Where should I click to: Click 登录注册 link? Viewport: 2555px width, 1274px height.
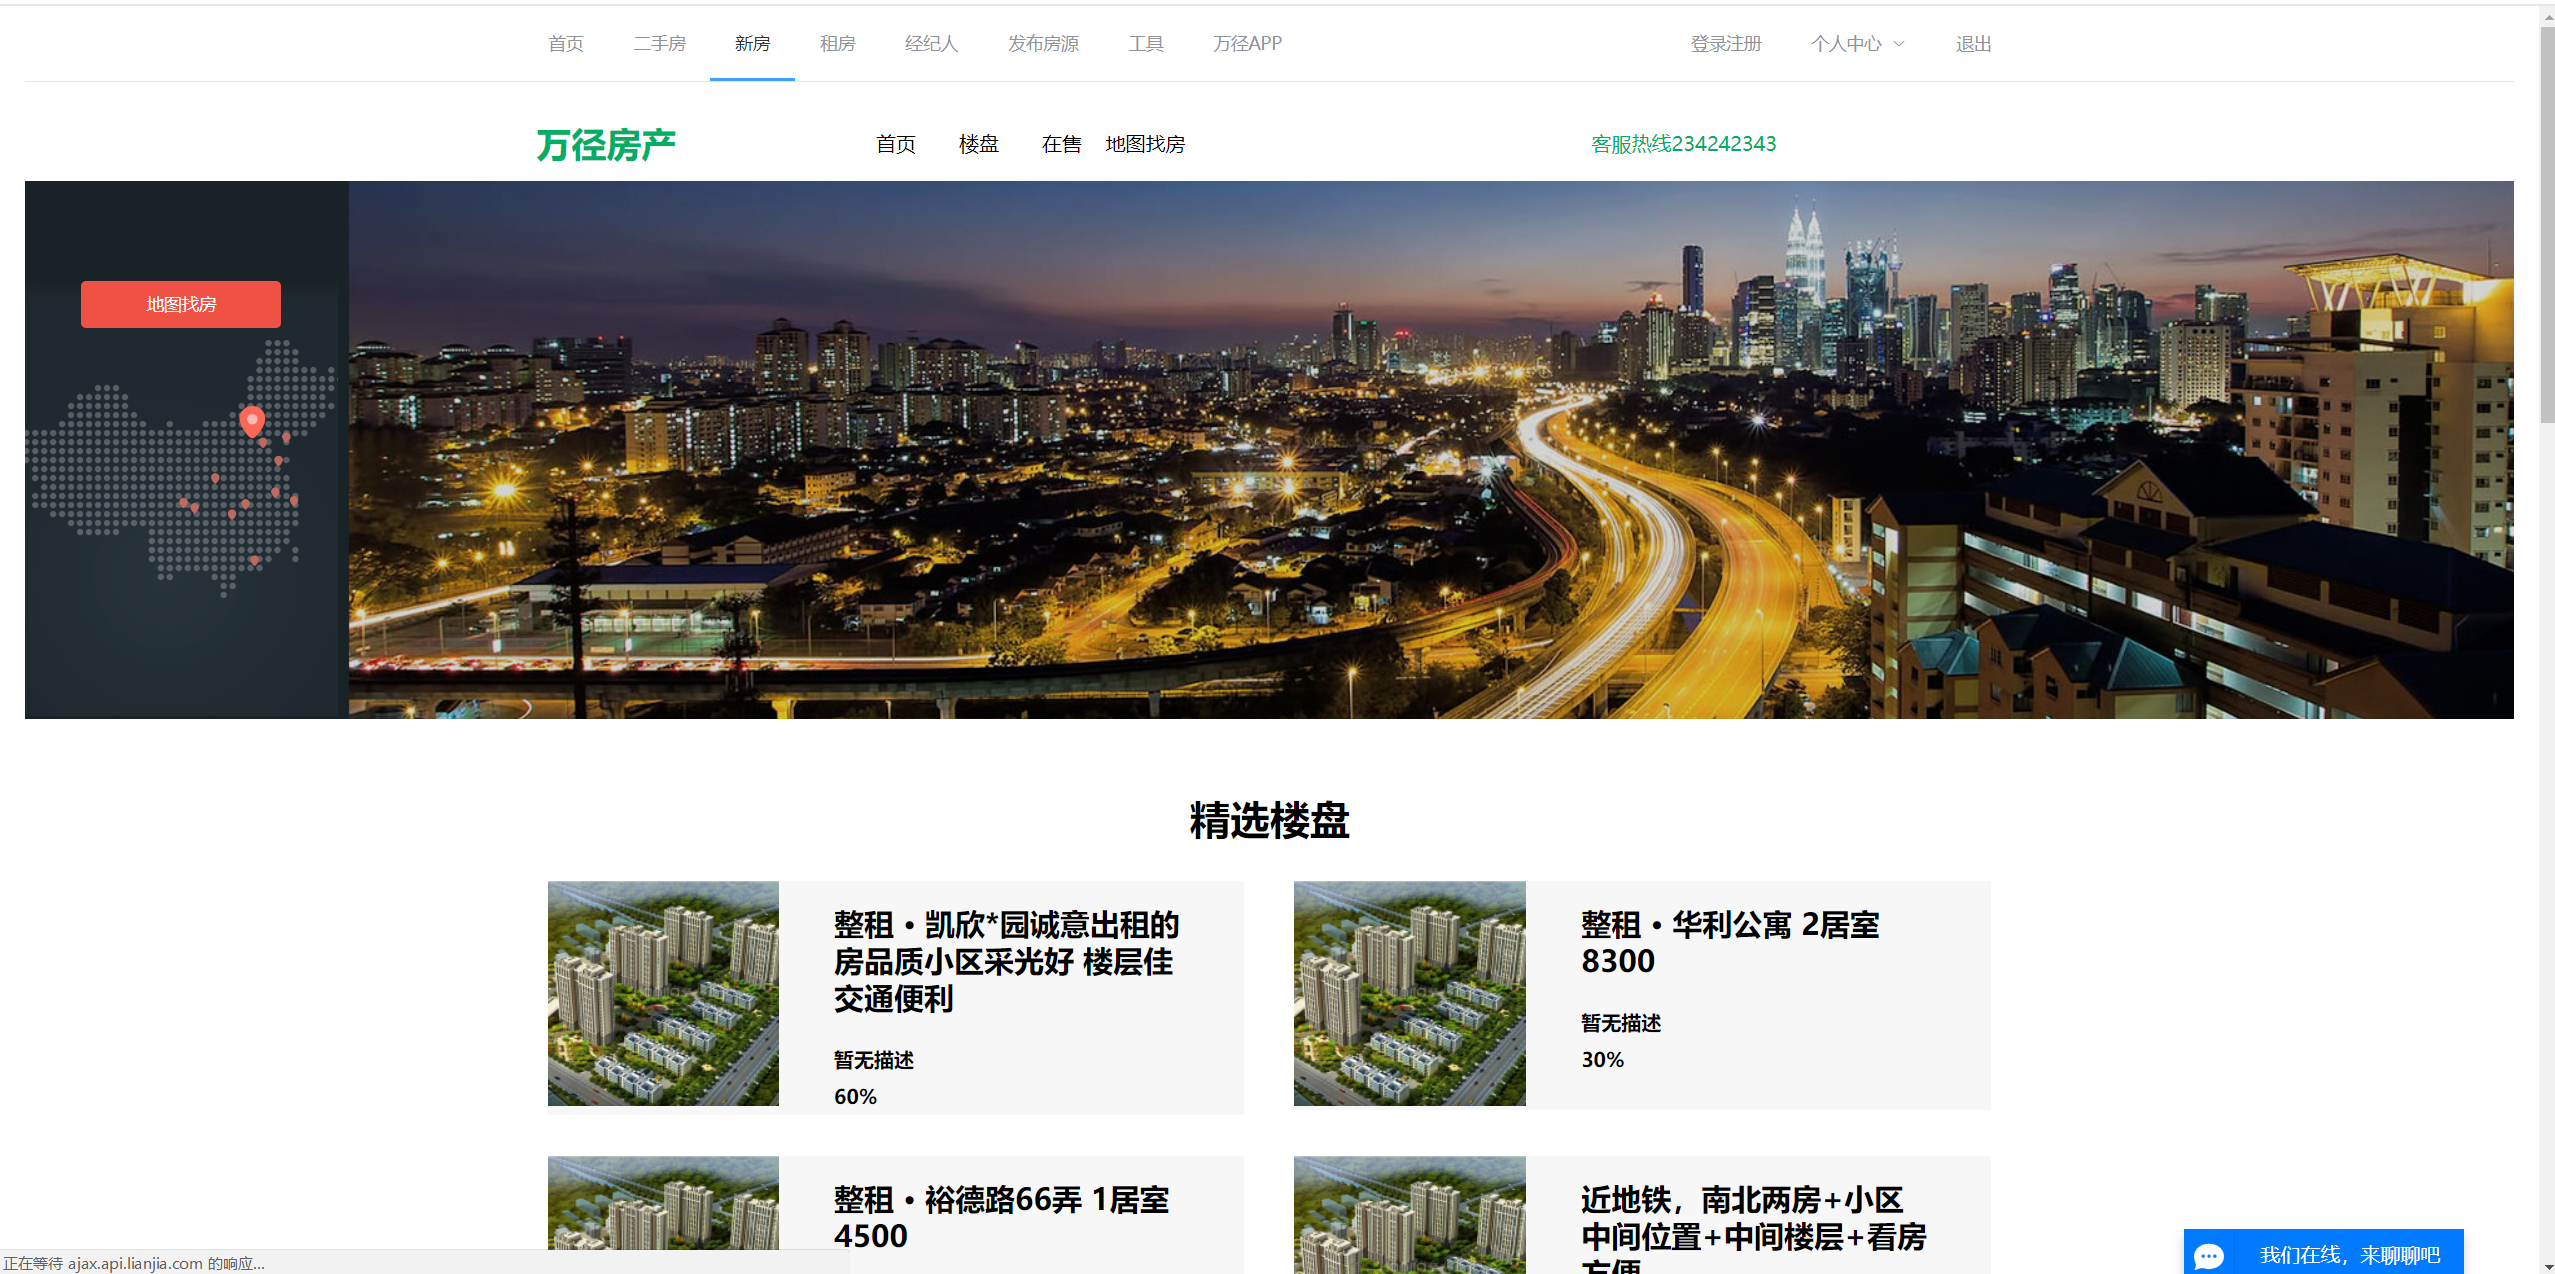point(1726,44)
